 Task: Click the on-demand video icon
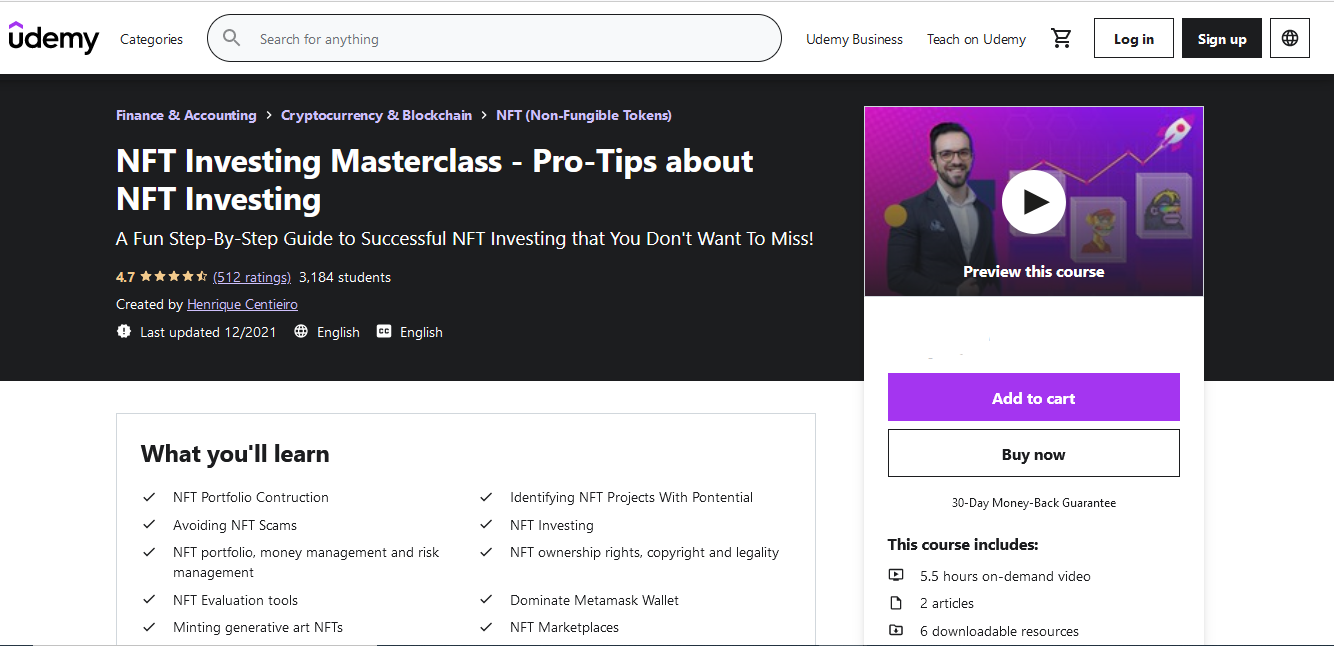896,575
